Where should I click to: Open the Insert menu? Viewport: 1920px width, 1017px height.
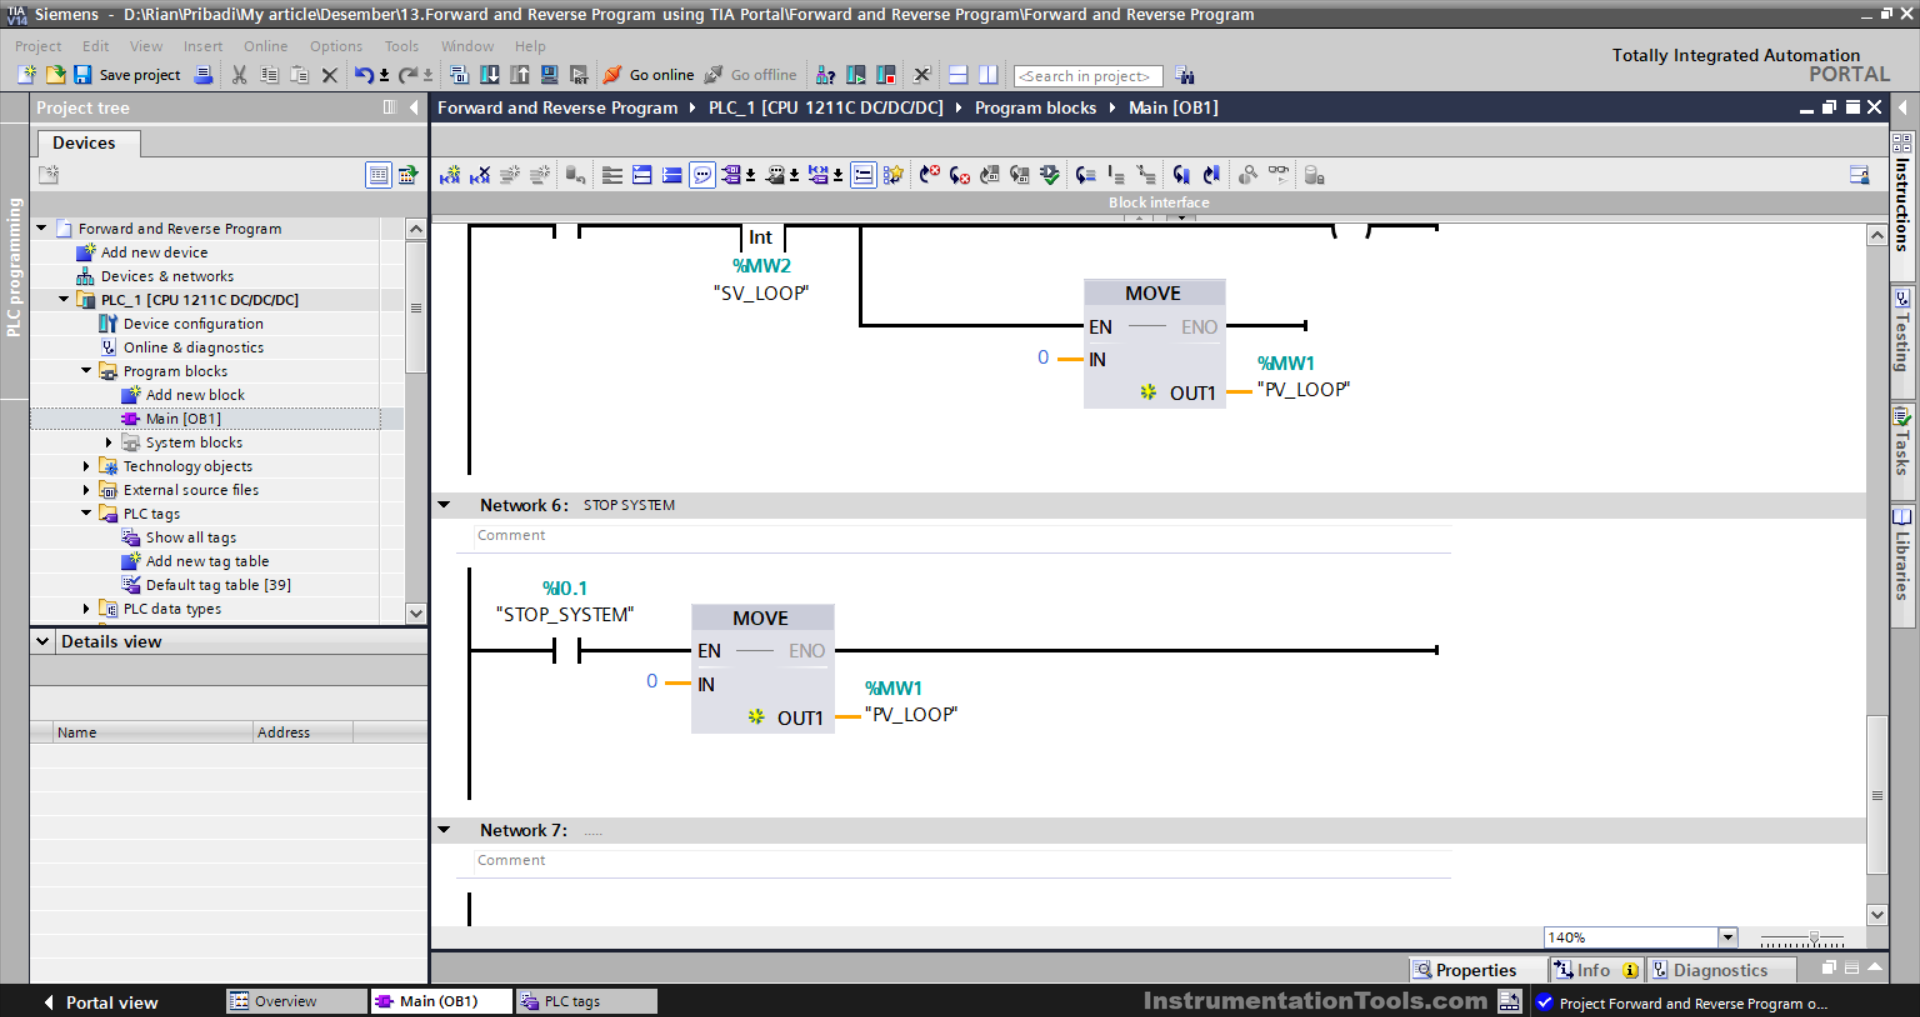[203, 46]
